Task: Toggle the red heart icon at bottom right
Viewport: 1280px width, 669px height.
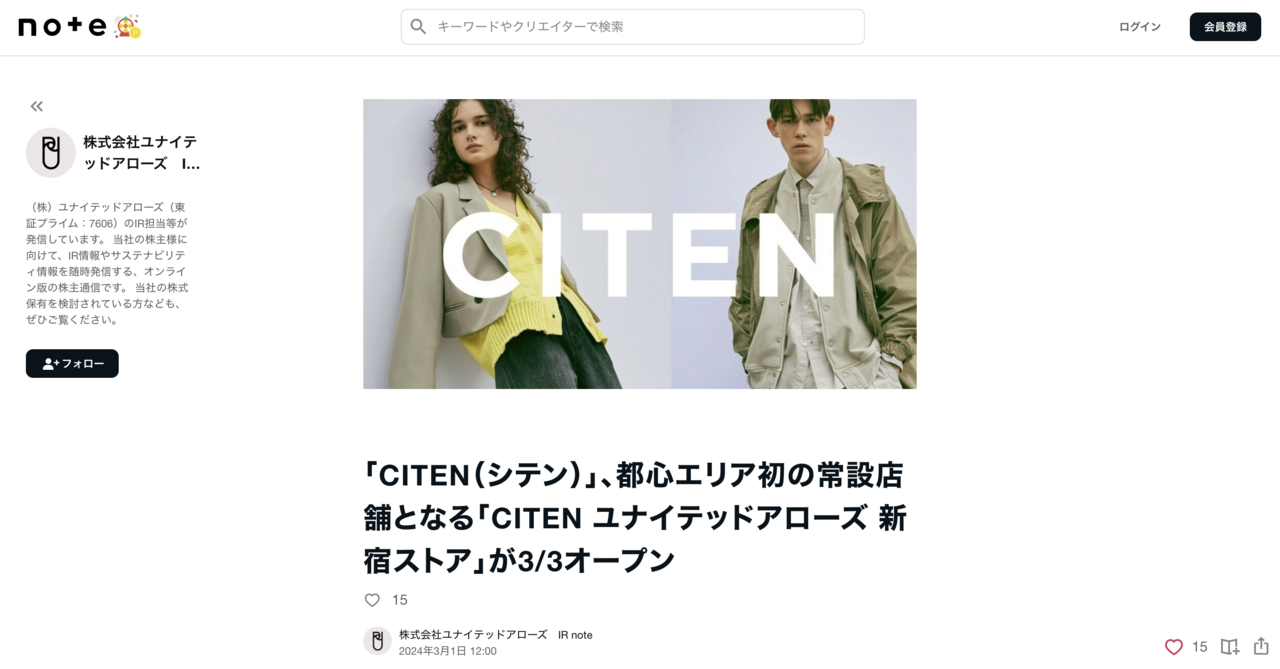Action: coord(1174,647)
